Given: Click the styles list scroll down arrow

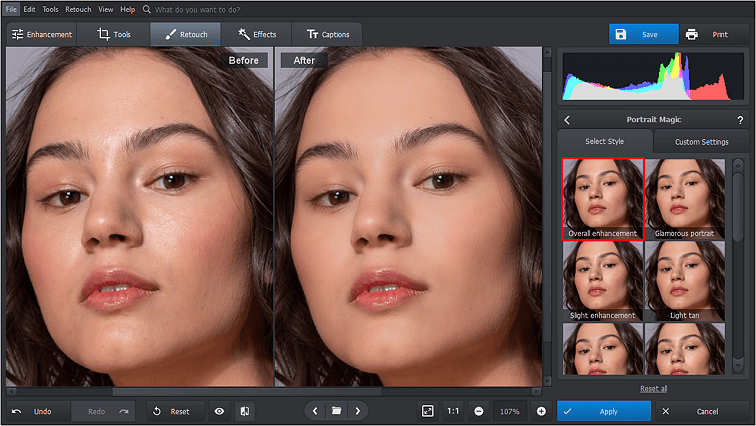Looking at the screenshot, I should coord(738,366).
